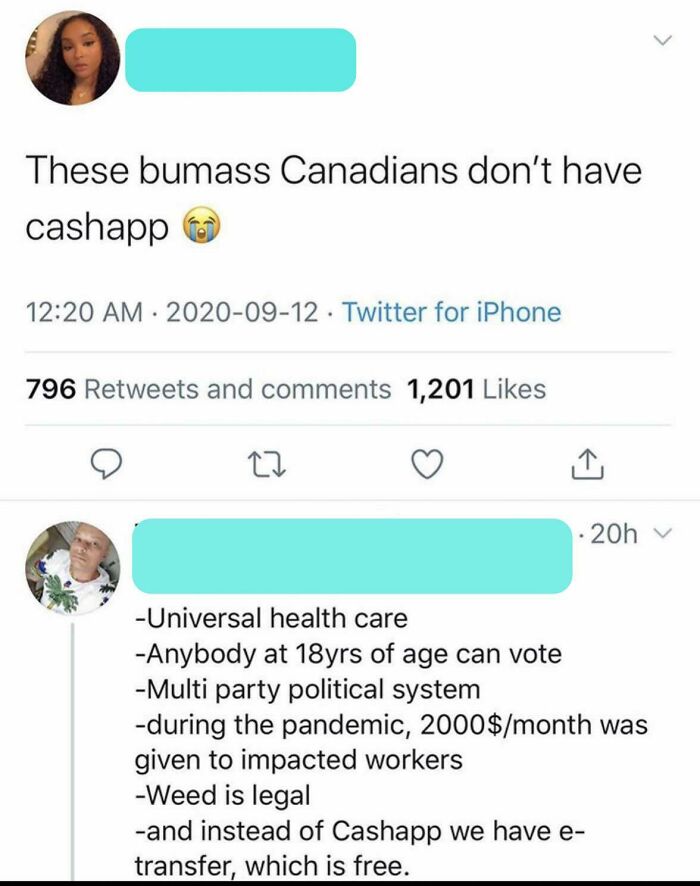
Task: Click the teal redacted username bar
Action: [x=241, y=60]
